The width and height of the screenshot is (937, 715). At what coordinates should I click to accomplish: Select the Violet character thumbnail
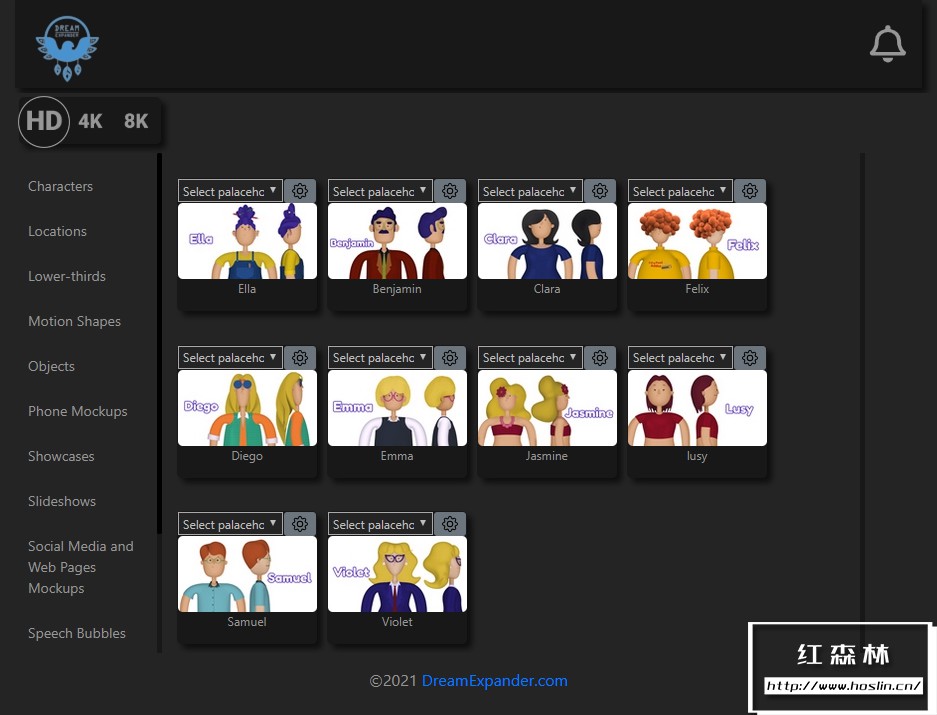pyautogui.click(x=397, y=574)
